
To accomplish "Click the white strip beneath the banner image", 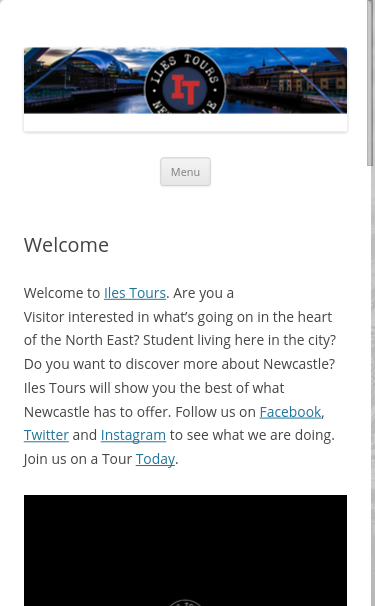I will point(185,123).
